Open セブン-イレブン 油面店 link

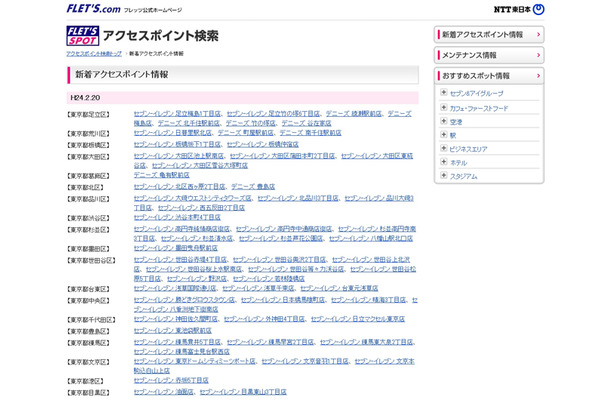[x=163, y=393]
